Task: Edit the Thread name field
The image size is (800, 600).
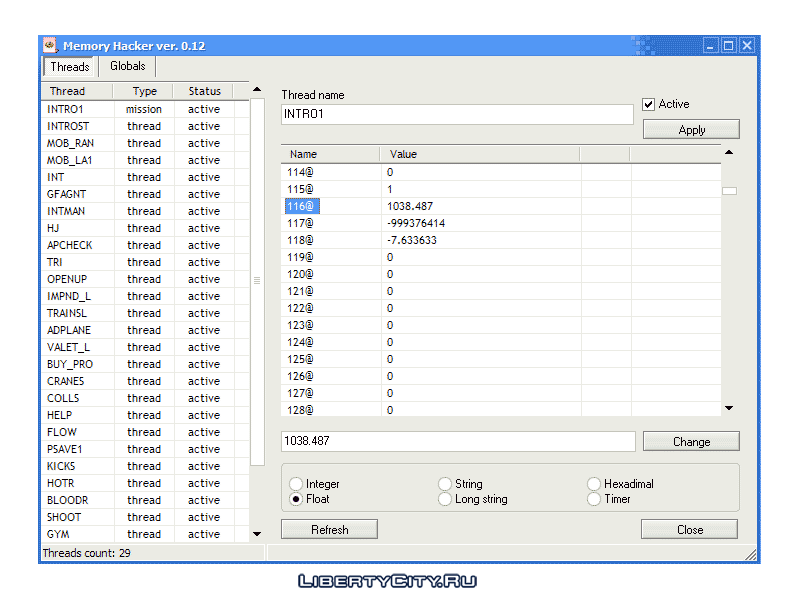Action: click(x=457, y=114)
